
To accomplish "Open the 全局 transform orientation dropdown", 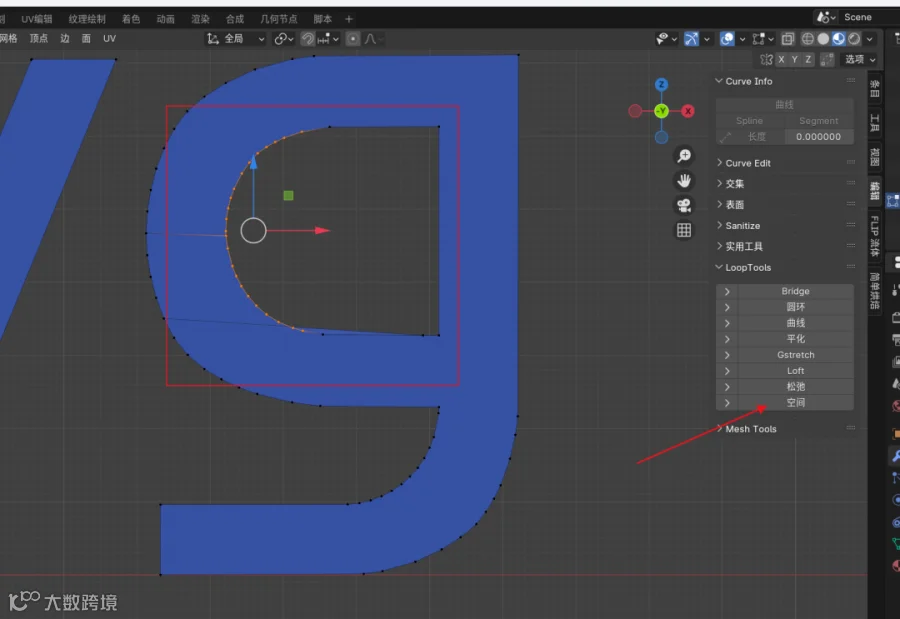I will 236,38.
